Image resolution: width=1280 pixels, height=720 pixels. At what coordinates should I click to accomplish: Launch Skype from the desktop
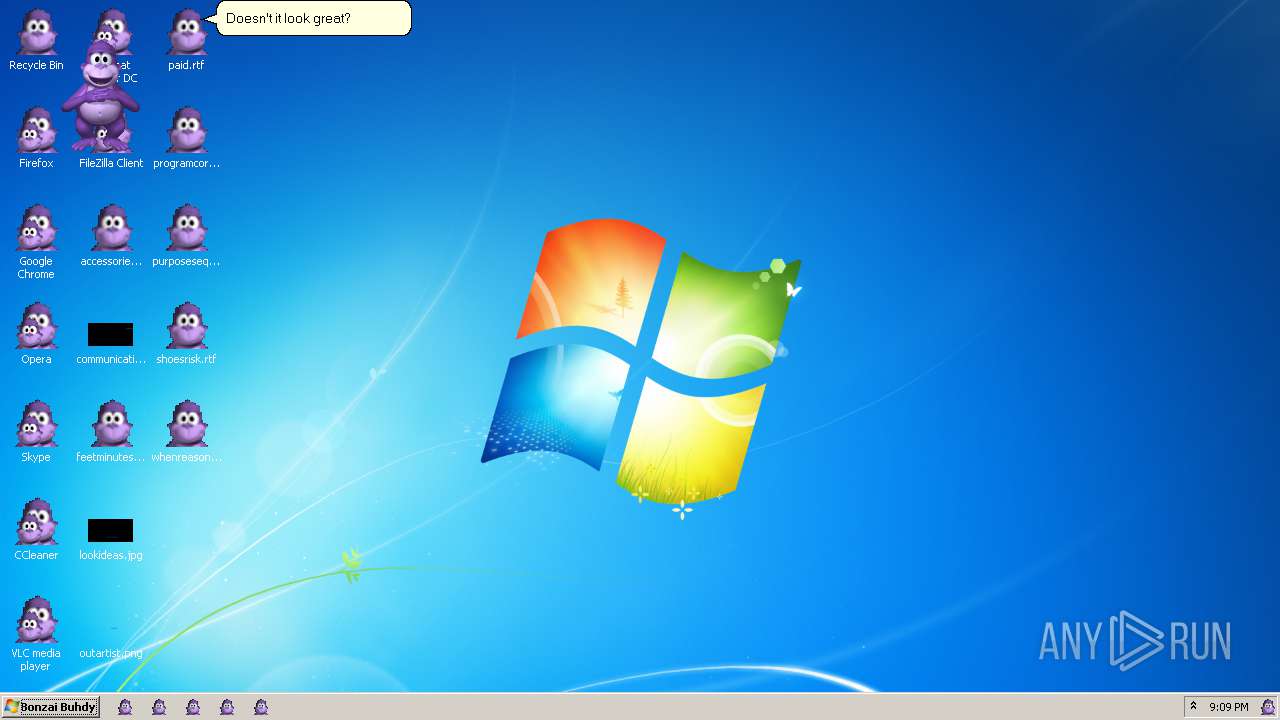[x=36, y=433]
